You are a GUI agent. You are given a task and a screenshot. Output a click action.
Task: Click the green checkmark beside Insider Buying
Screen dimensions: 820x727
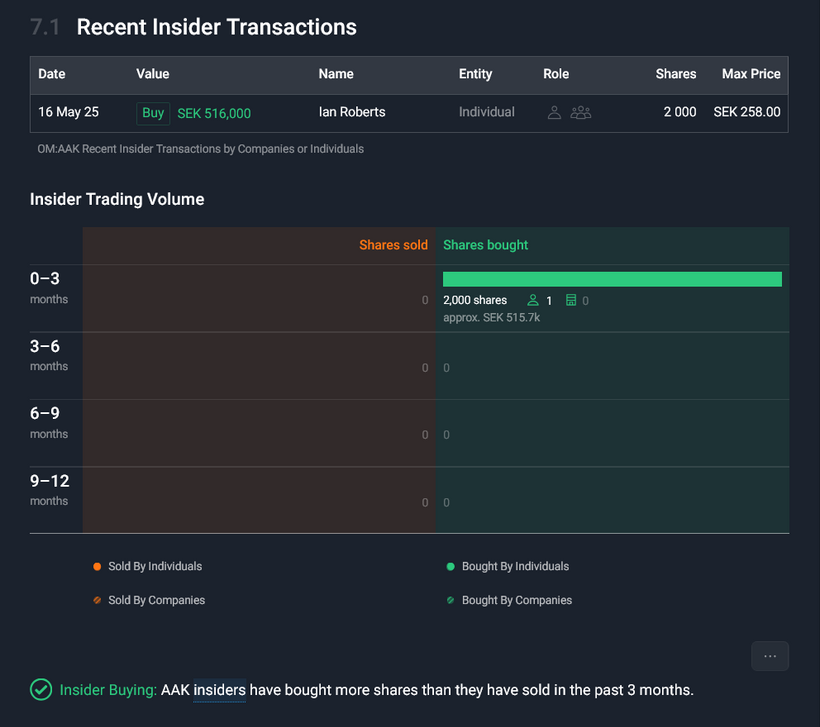[41, 690]
